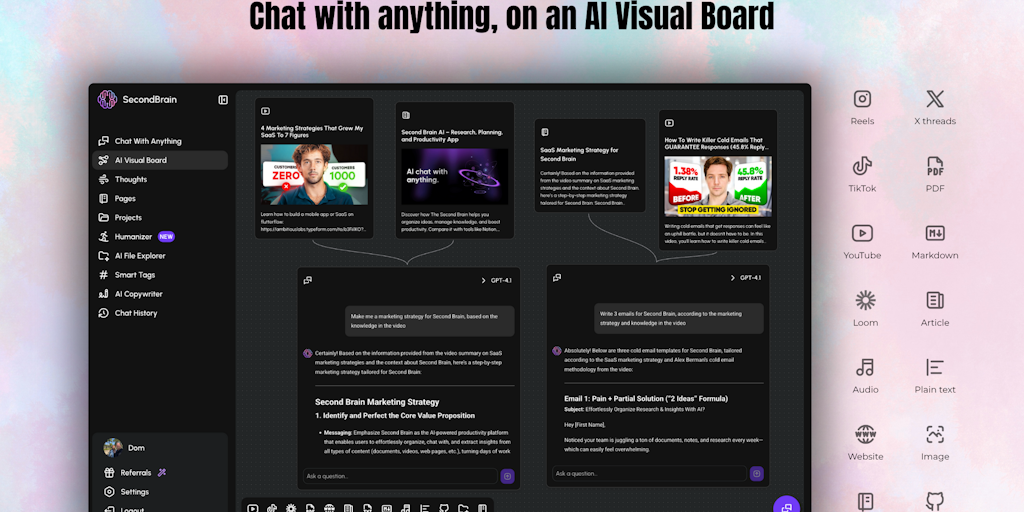1024x512 pixels.
Task: Click the Chat History clock icon
Action: [x=103, y=313]
